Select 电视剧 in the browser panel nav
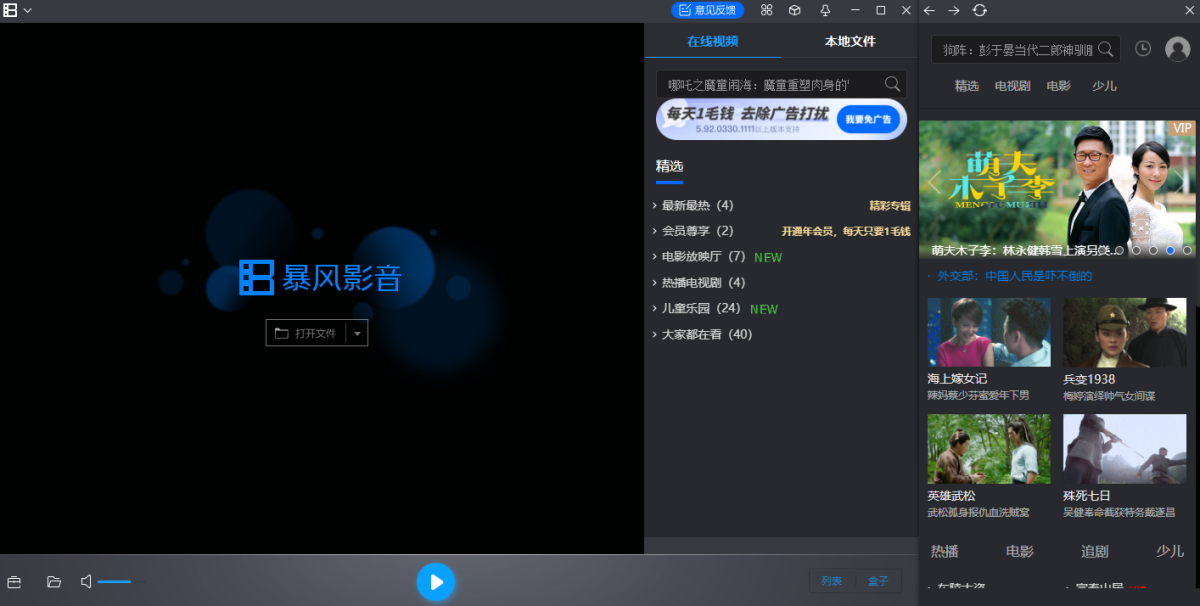Viewport: 1200px width, 606px height. point(1012,86)
